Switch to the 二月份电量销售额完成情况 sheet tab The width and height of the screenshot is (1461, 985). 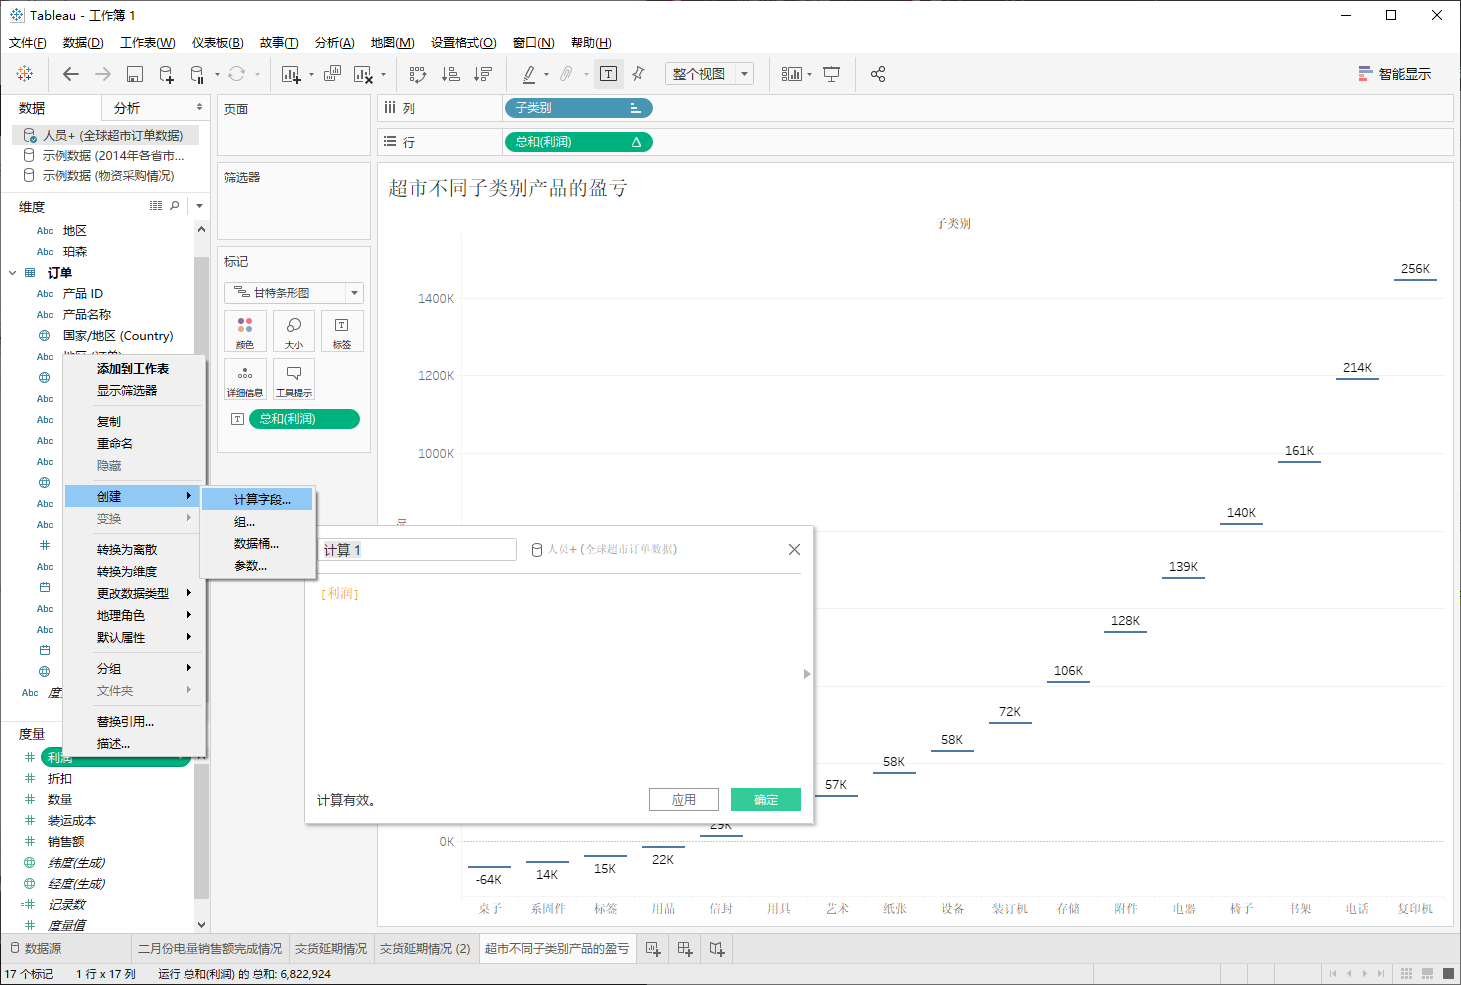210,949
